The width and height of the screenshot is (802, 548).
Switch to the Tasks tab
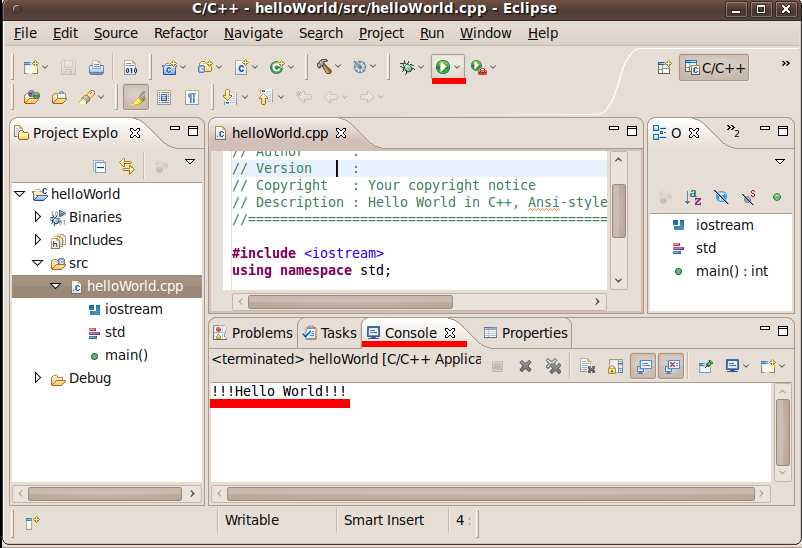point(329,333)
